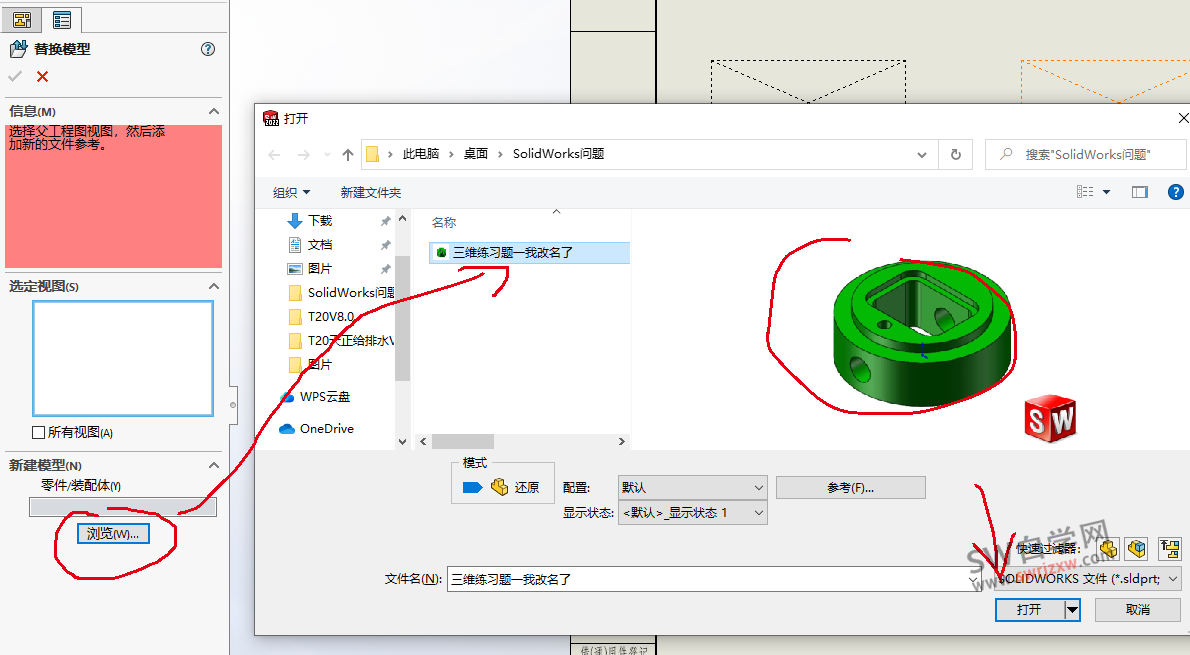Unpin the 下载 folder from Quick Access
Viewport: 1190px width, 655px height.
click(x=384, y=220)
